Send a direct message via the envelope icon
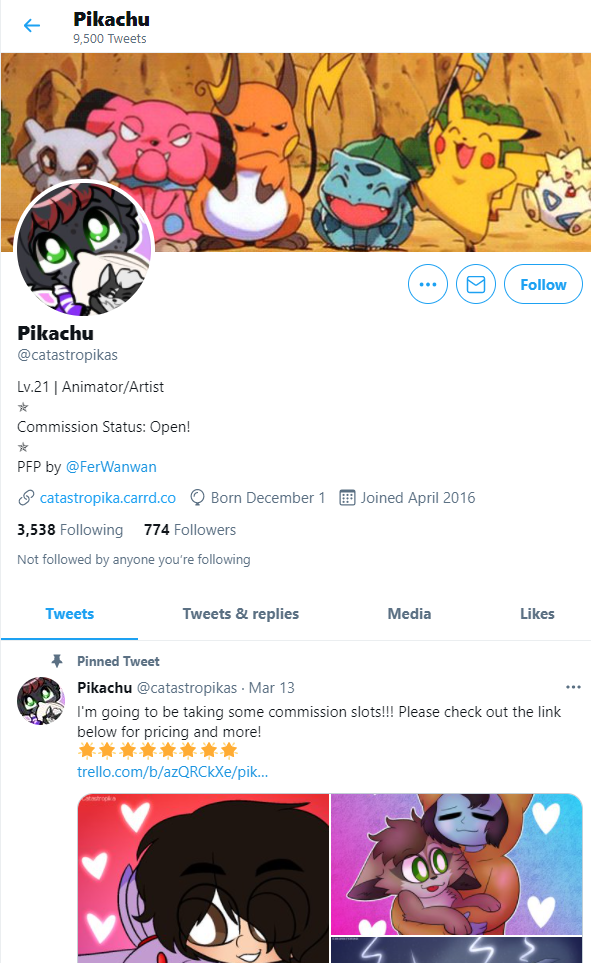Viewport: 591px width, 963px height. click(476, 284)
